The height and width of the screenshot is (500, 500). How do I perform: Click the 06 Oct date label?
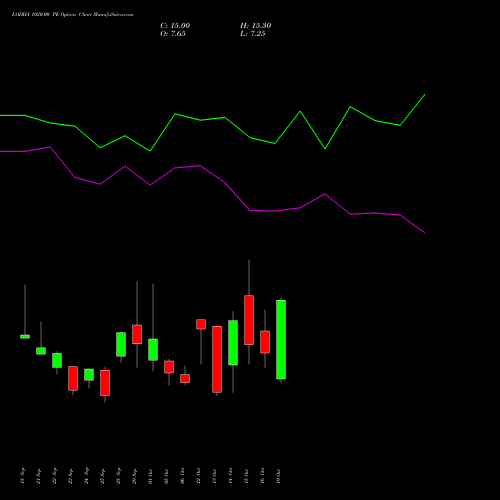click(182, 476)
